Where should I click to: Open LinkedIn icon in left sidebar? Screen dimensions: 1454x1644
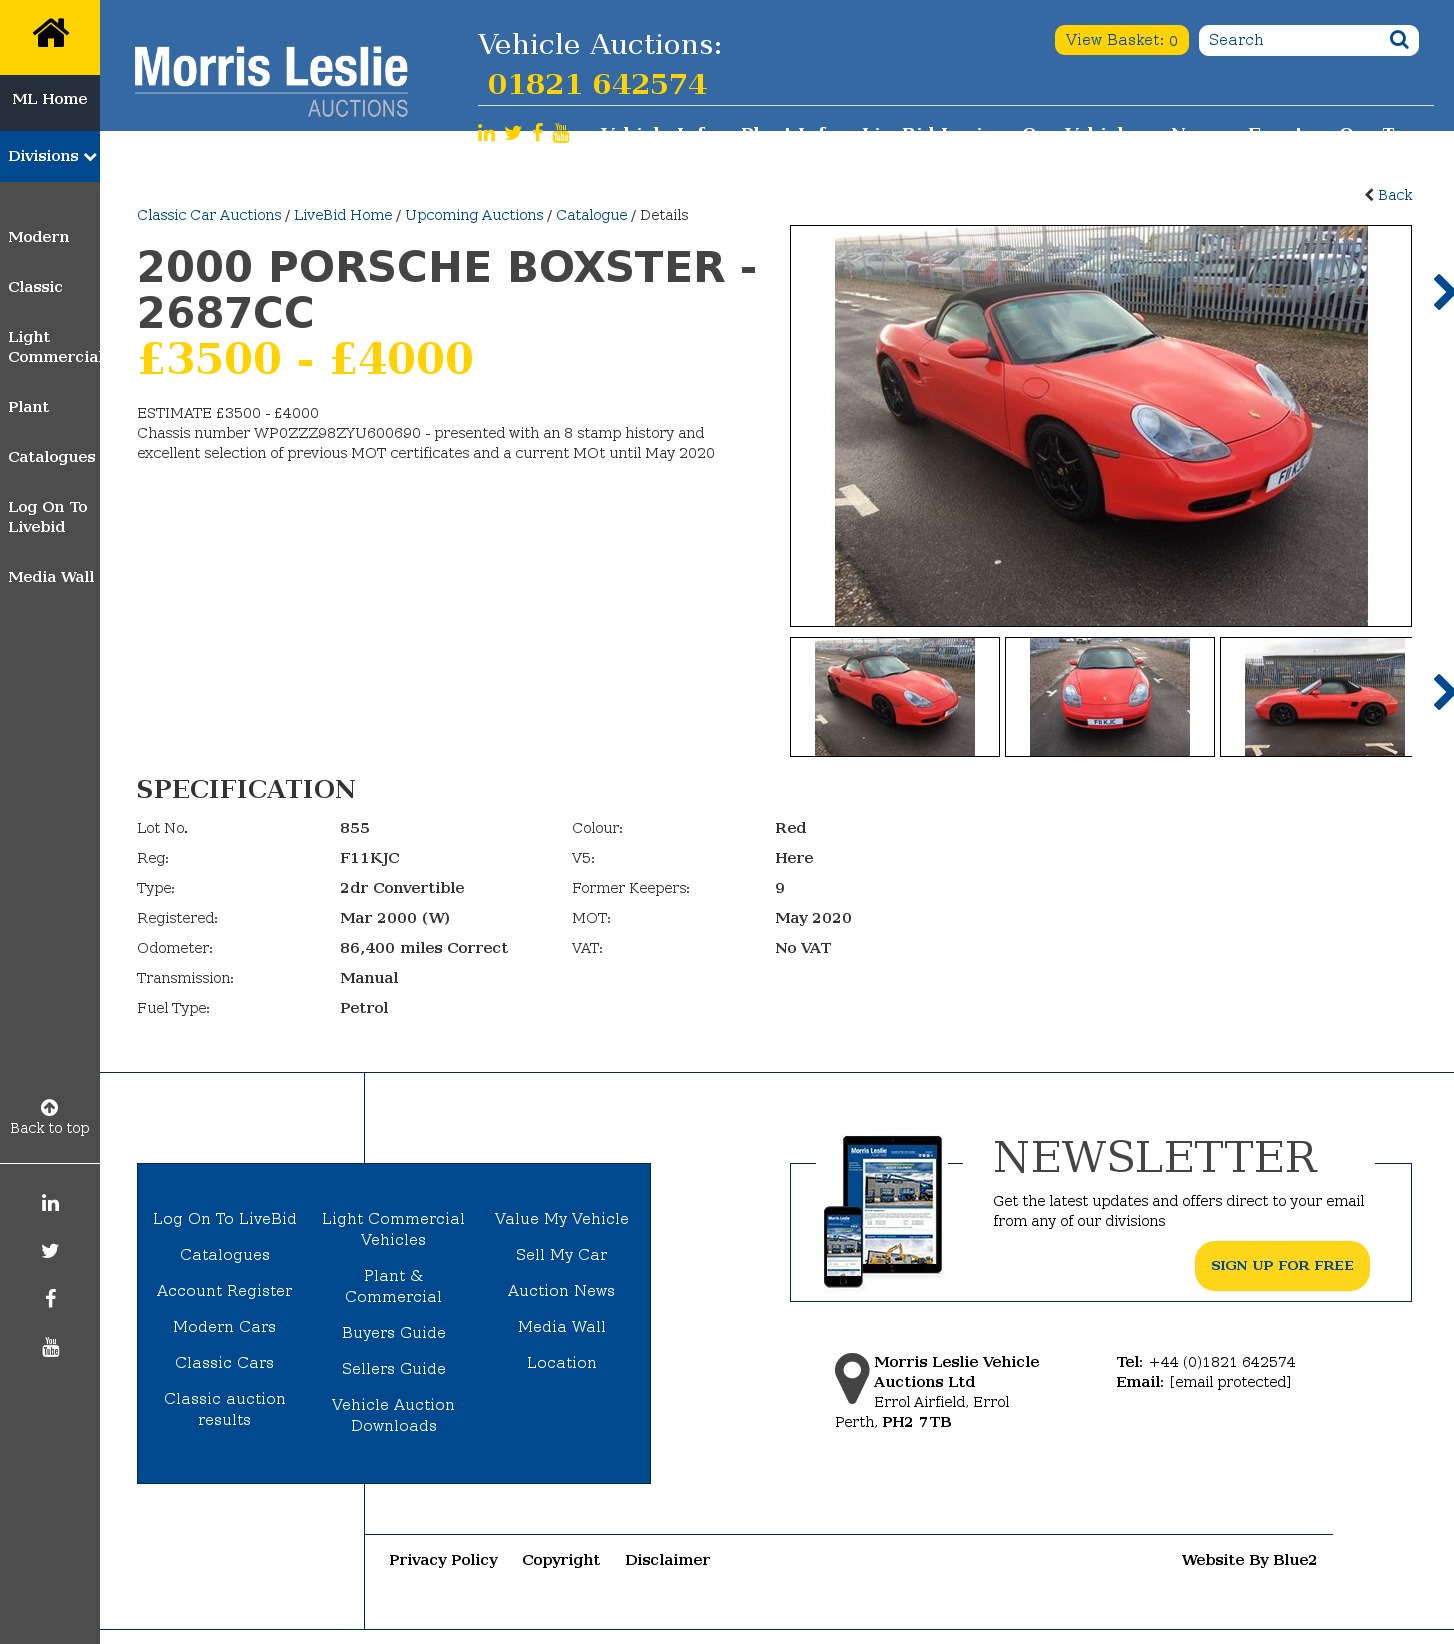coord(50,1203)
